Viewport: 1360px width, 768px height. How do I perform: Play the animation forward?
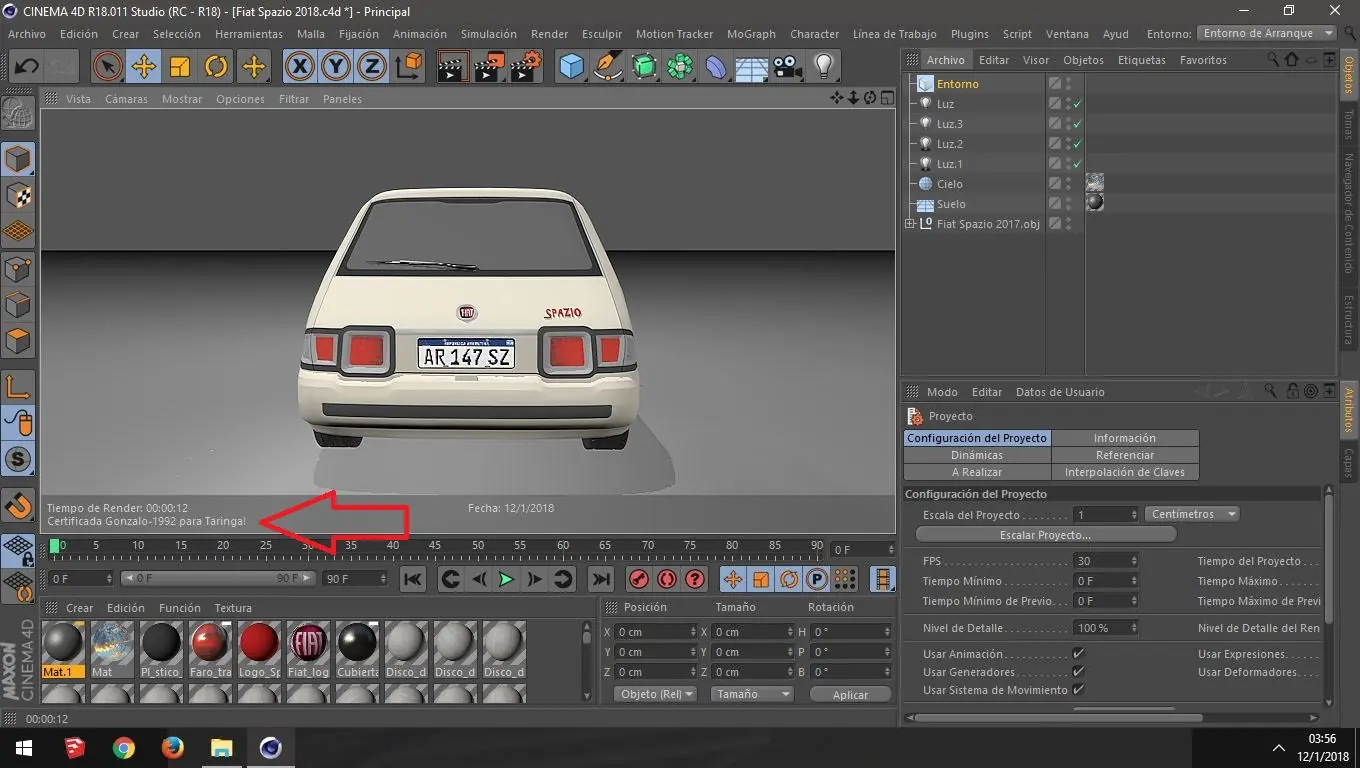(x=507, y=579)
